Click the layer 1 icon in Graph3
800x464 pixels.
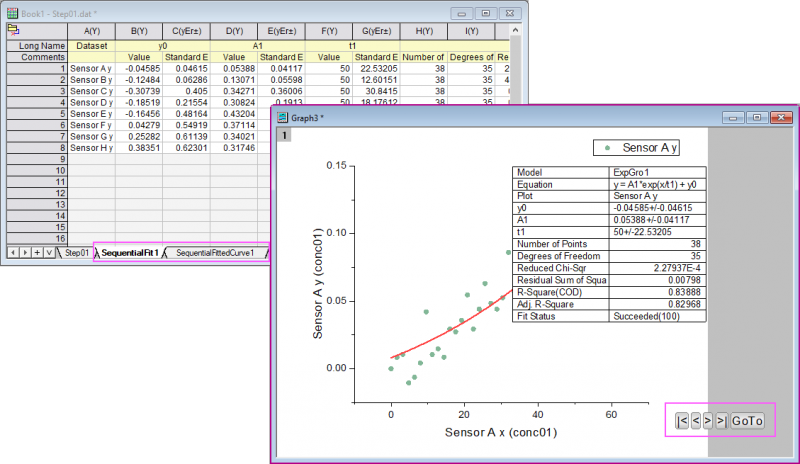pos(285,135)
